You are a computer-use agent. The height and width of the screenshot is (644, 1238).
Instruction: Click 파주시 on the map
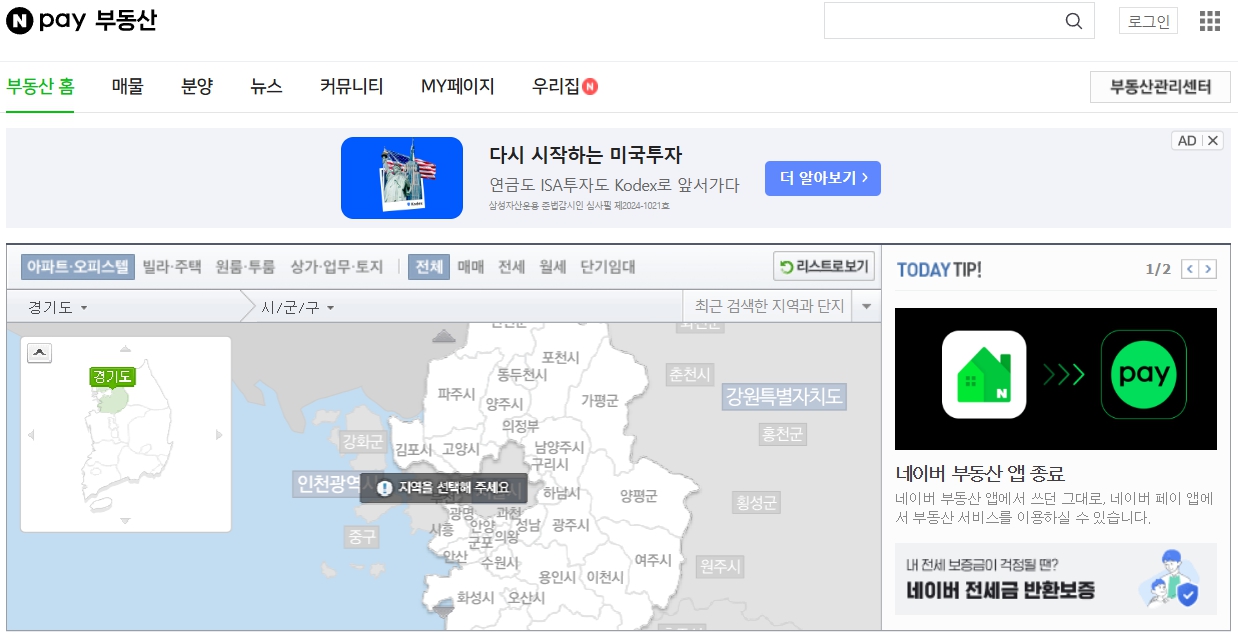click(456, 394)
